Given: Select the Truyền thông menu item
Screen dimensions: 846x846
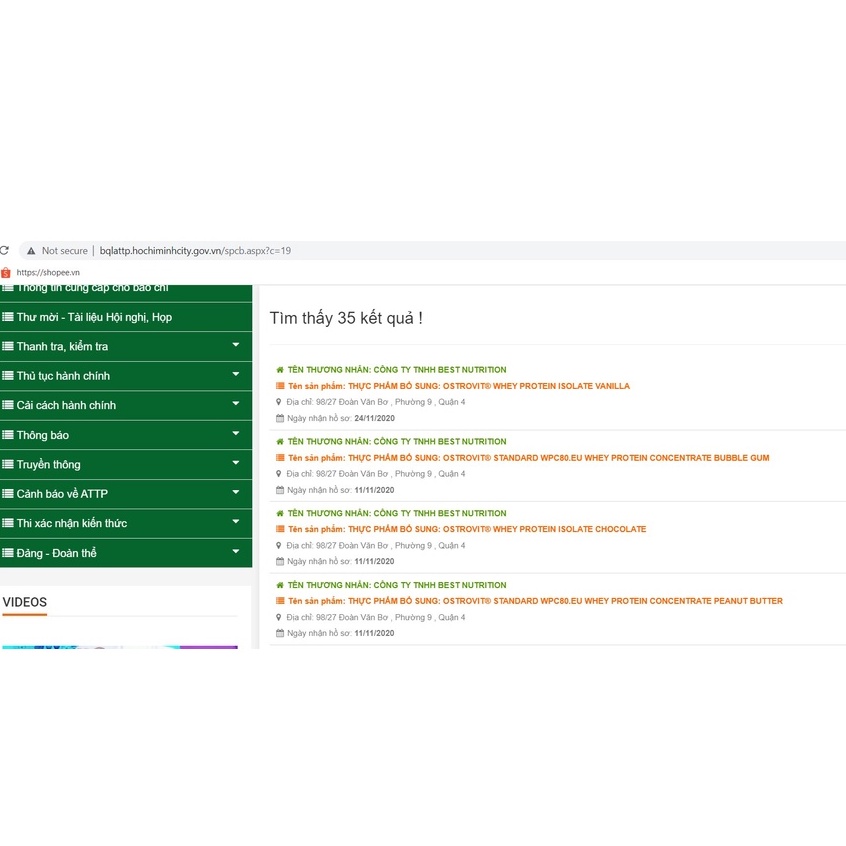Looking at the screenshot, I should pos(48,464).
